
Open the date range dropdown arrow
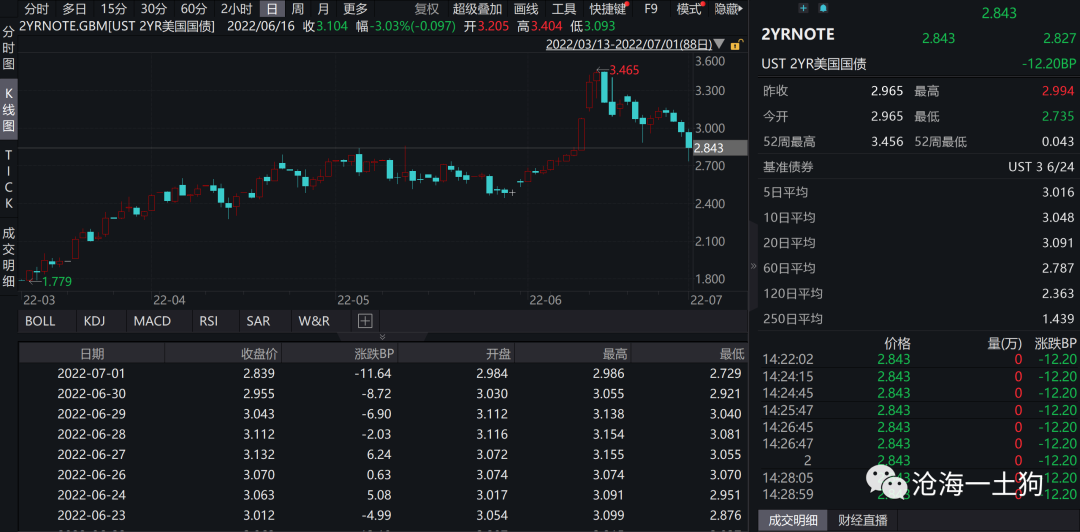720,45
